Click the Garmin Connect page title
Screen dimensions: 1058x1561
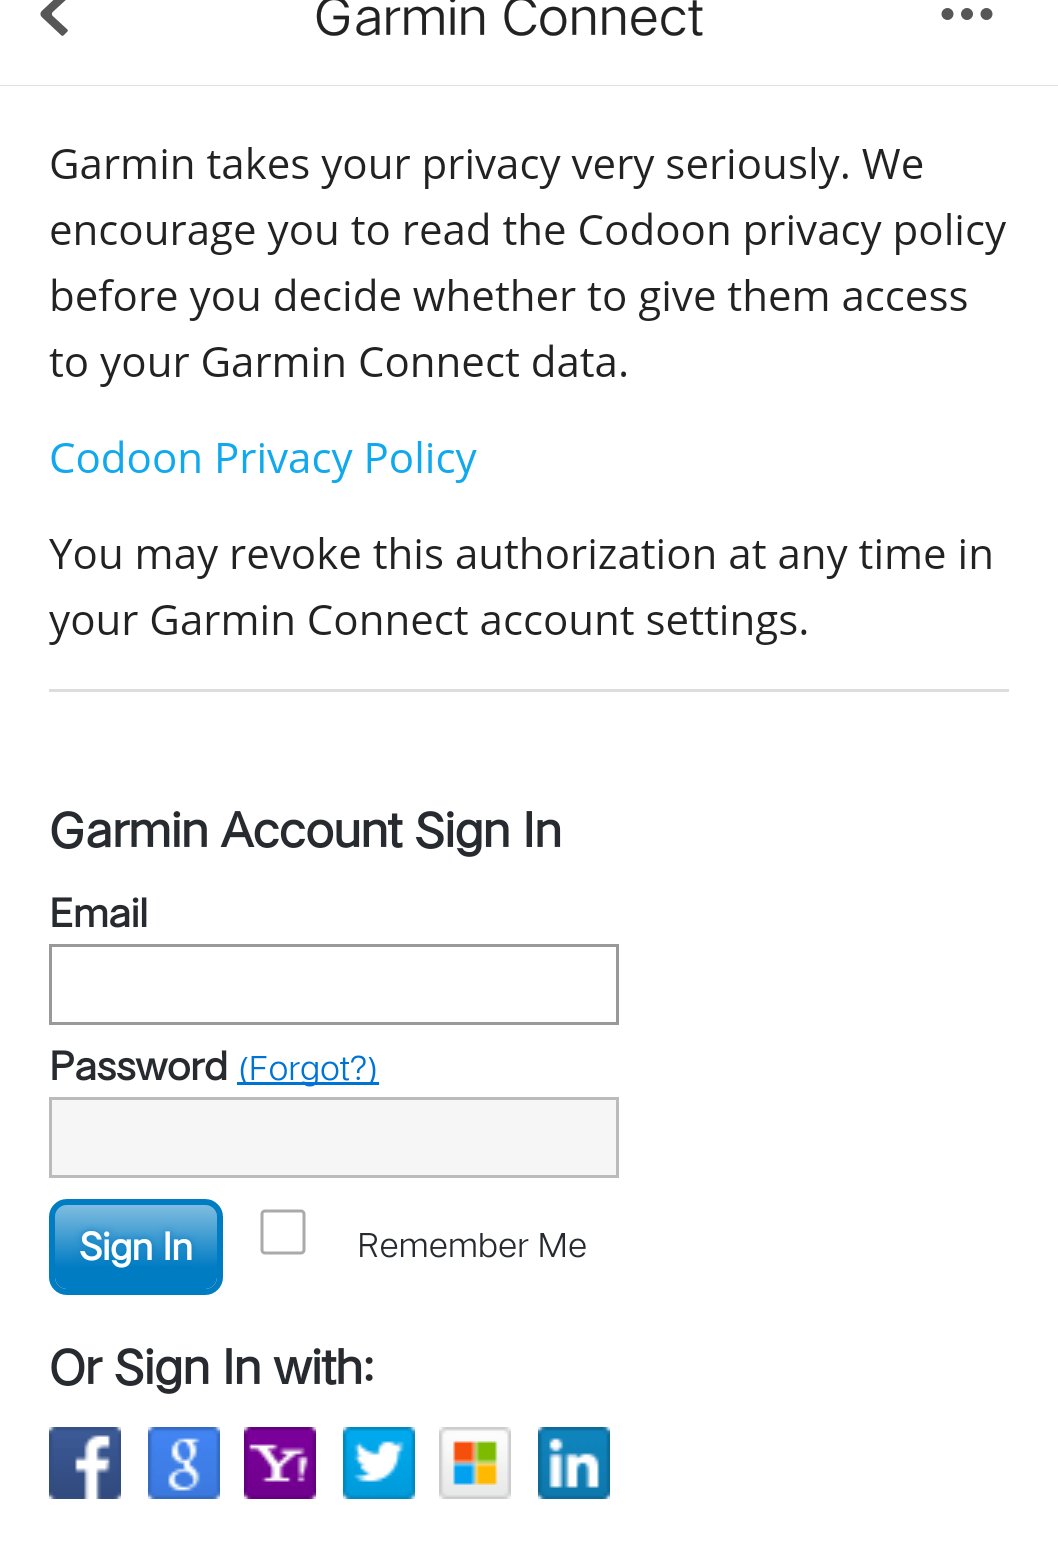click(x=508, y=18)
